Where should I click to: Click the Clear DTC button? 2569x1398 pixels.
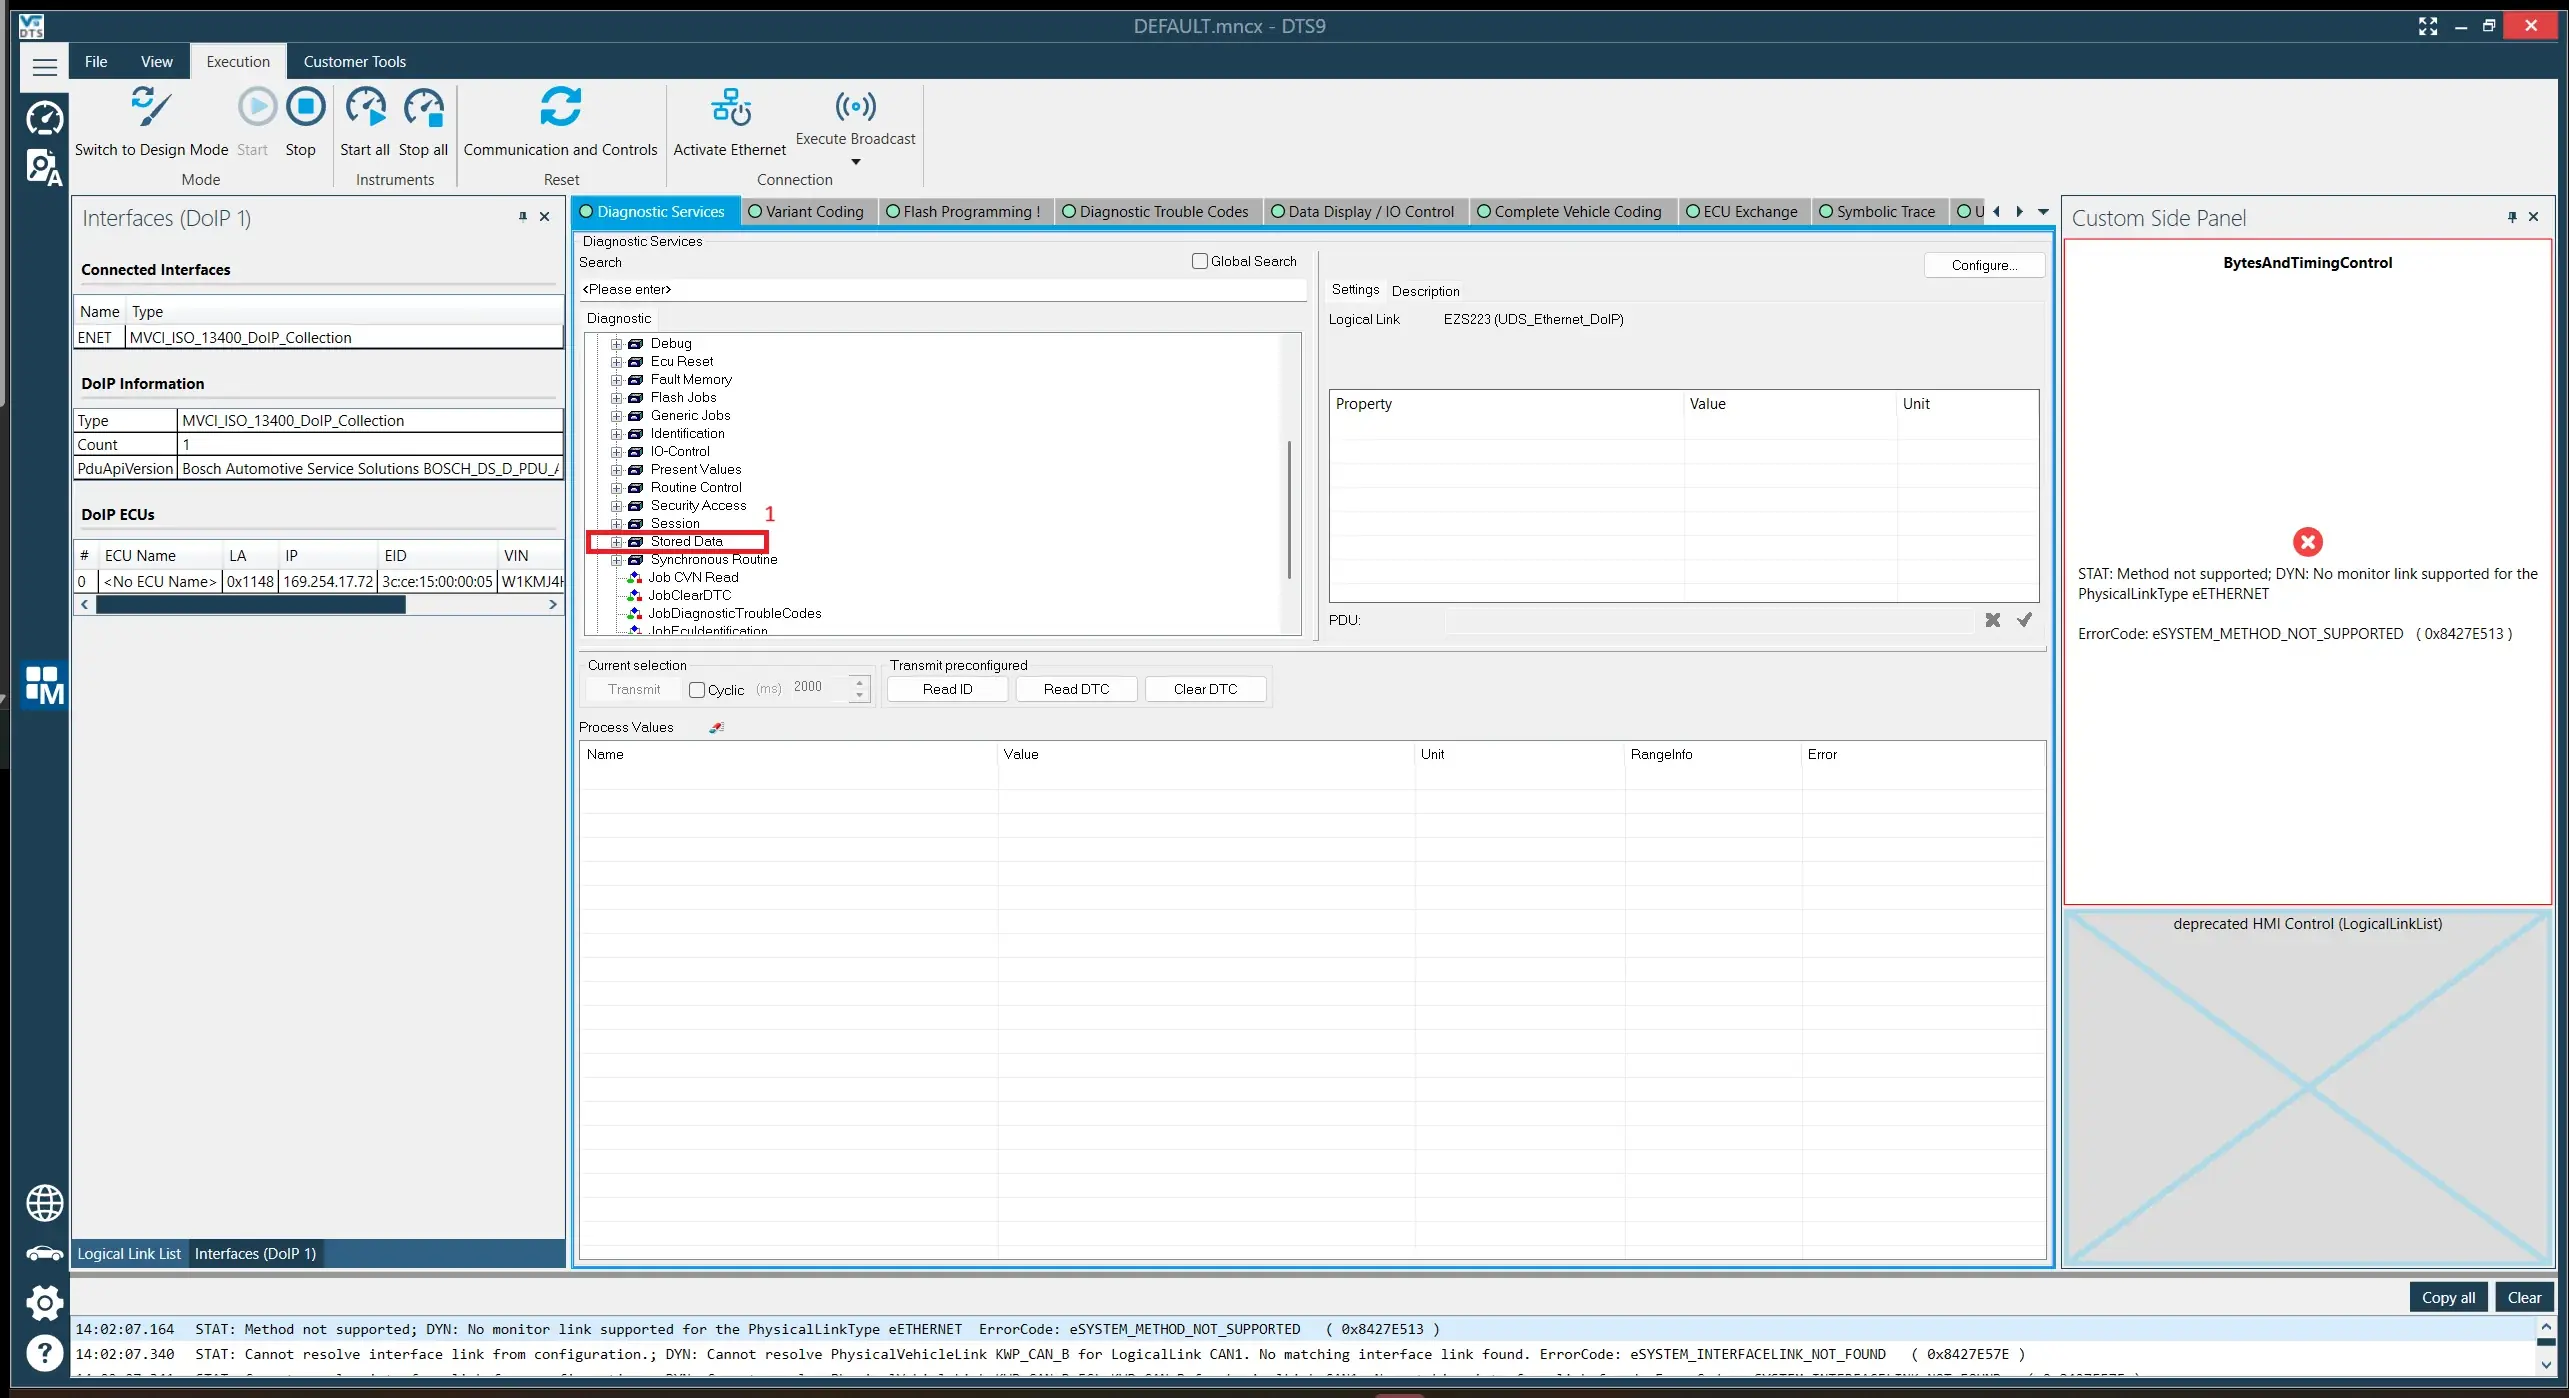coord(1205,689)
